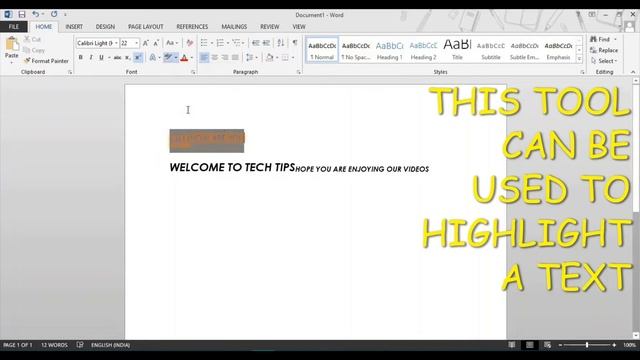Switch to Web Layout view
The width and height of the screenshot is (640, 360).
tap(547, 345)
